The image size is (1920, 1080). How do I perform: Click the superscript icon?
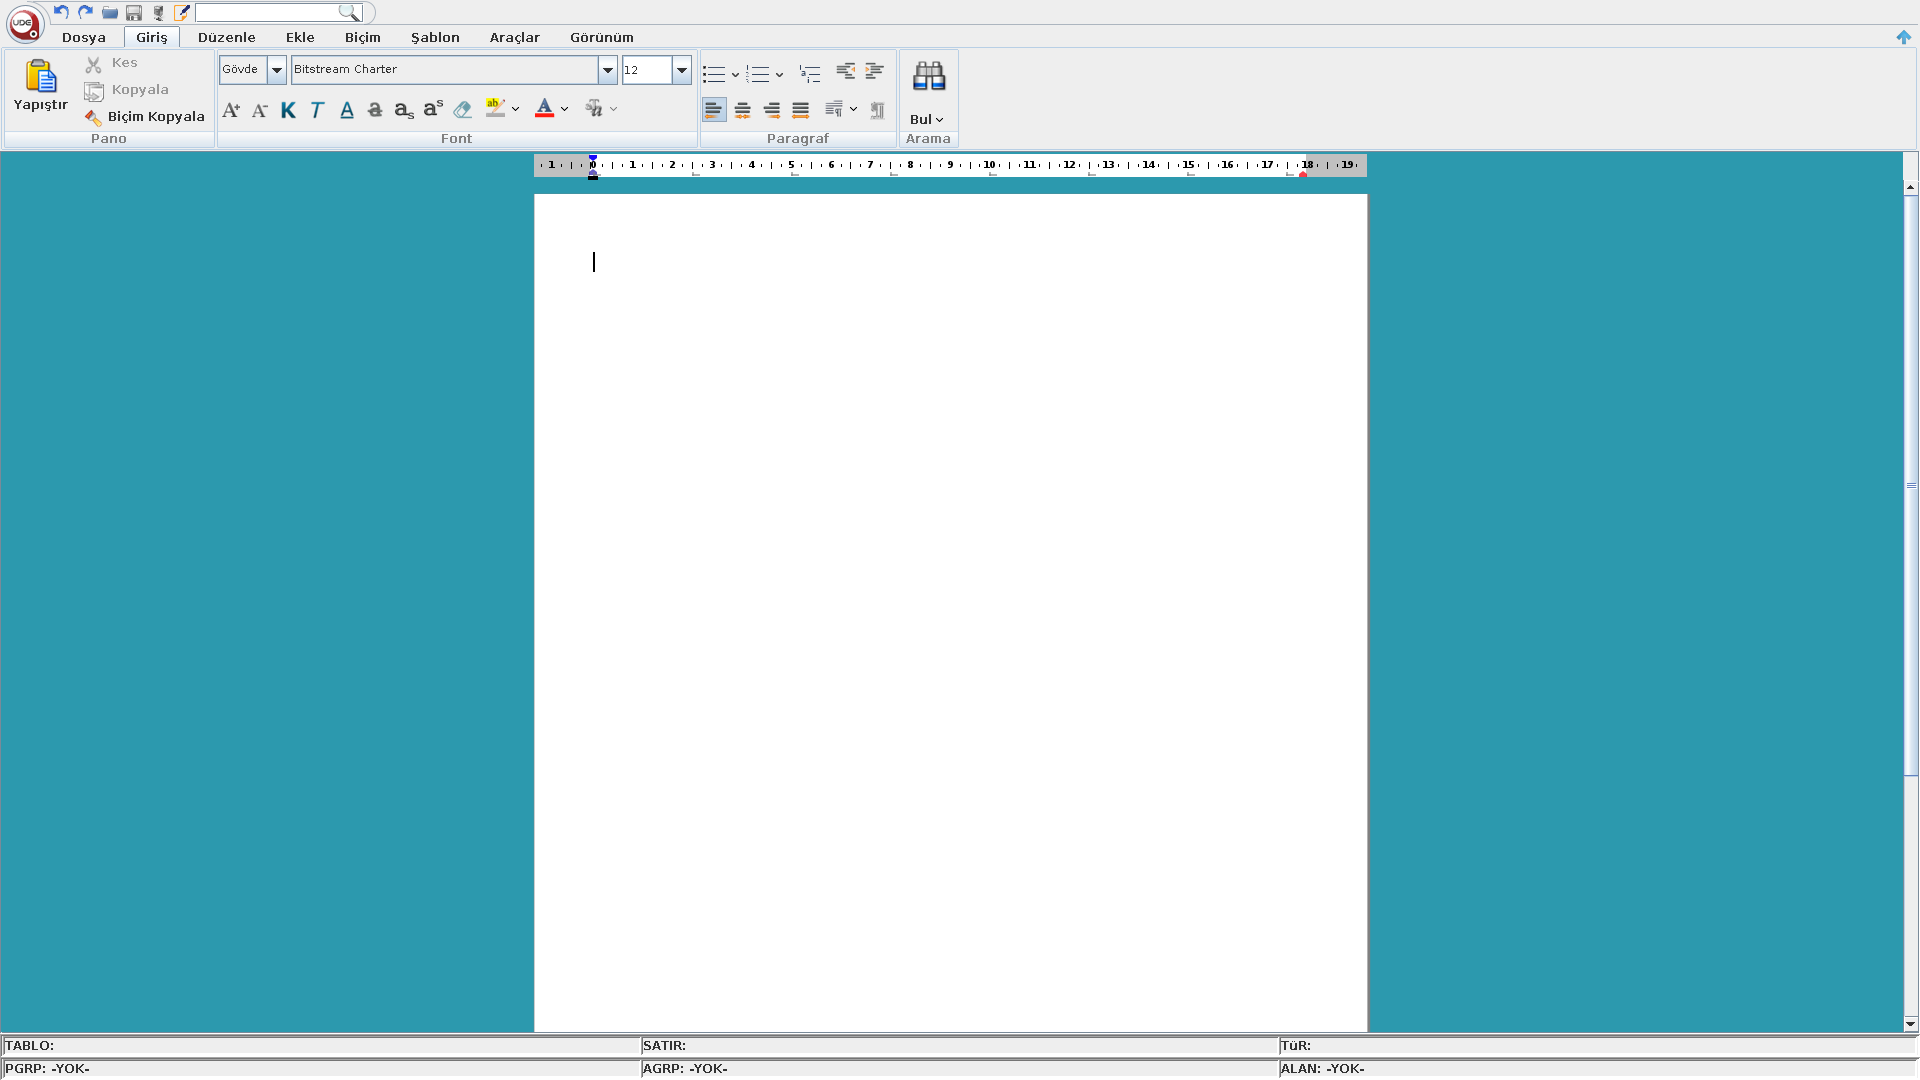pos(433,109)
